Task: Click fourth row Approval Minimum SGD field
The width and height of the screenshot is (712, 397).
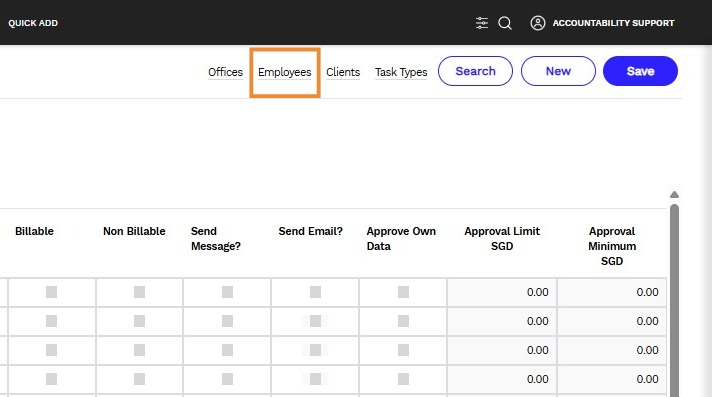Action: (x=612, y=379)
